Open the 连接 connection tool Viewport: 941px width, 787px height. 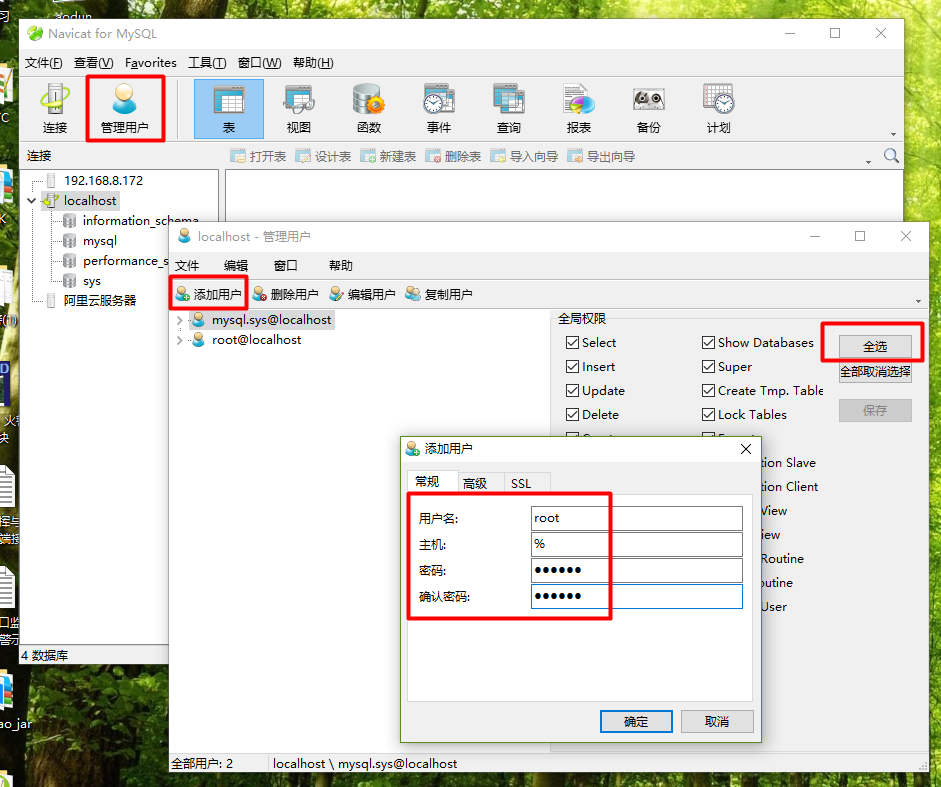[x=55, y=109]
